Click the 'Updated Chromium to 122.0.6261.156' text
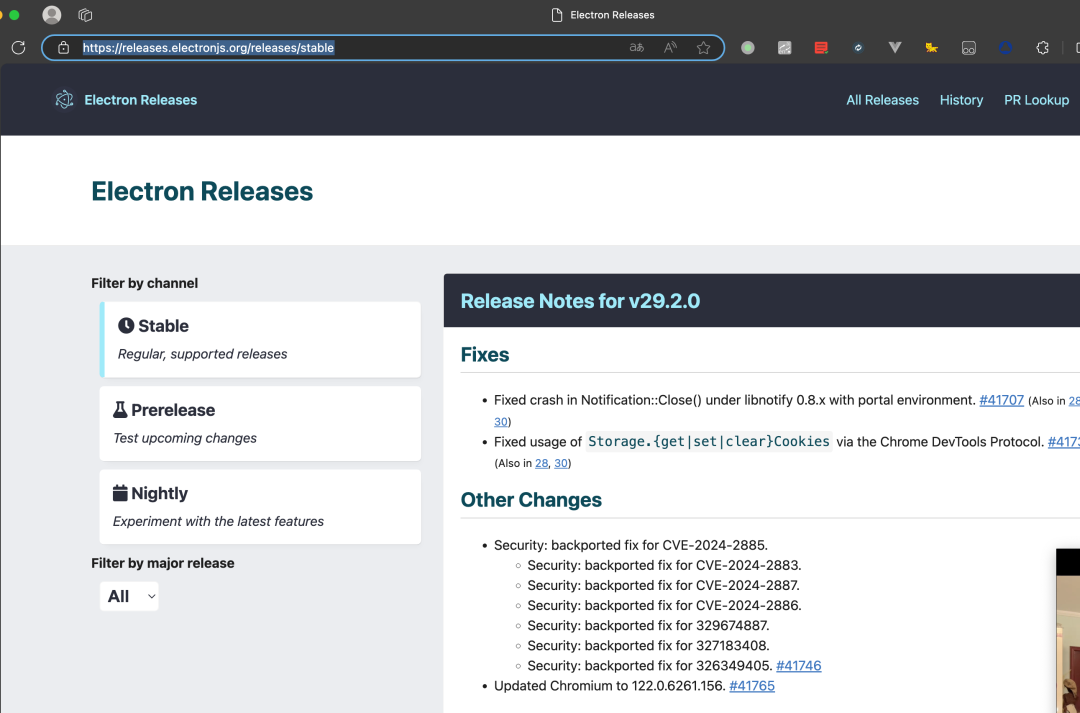The image size is (1080, 713). (x=610, y=685)
